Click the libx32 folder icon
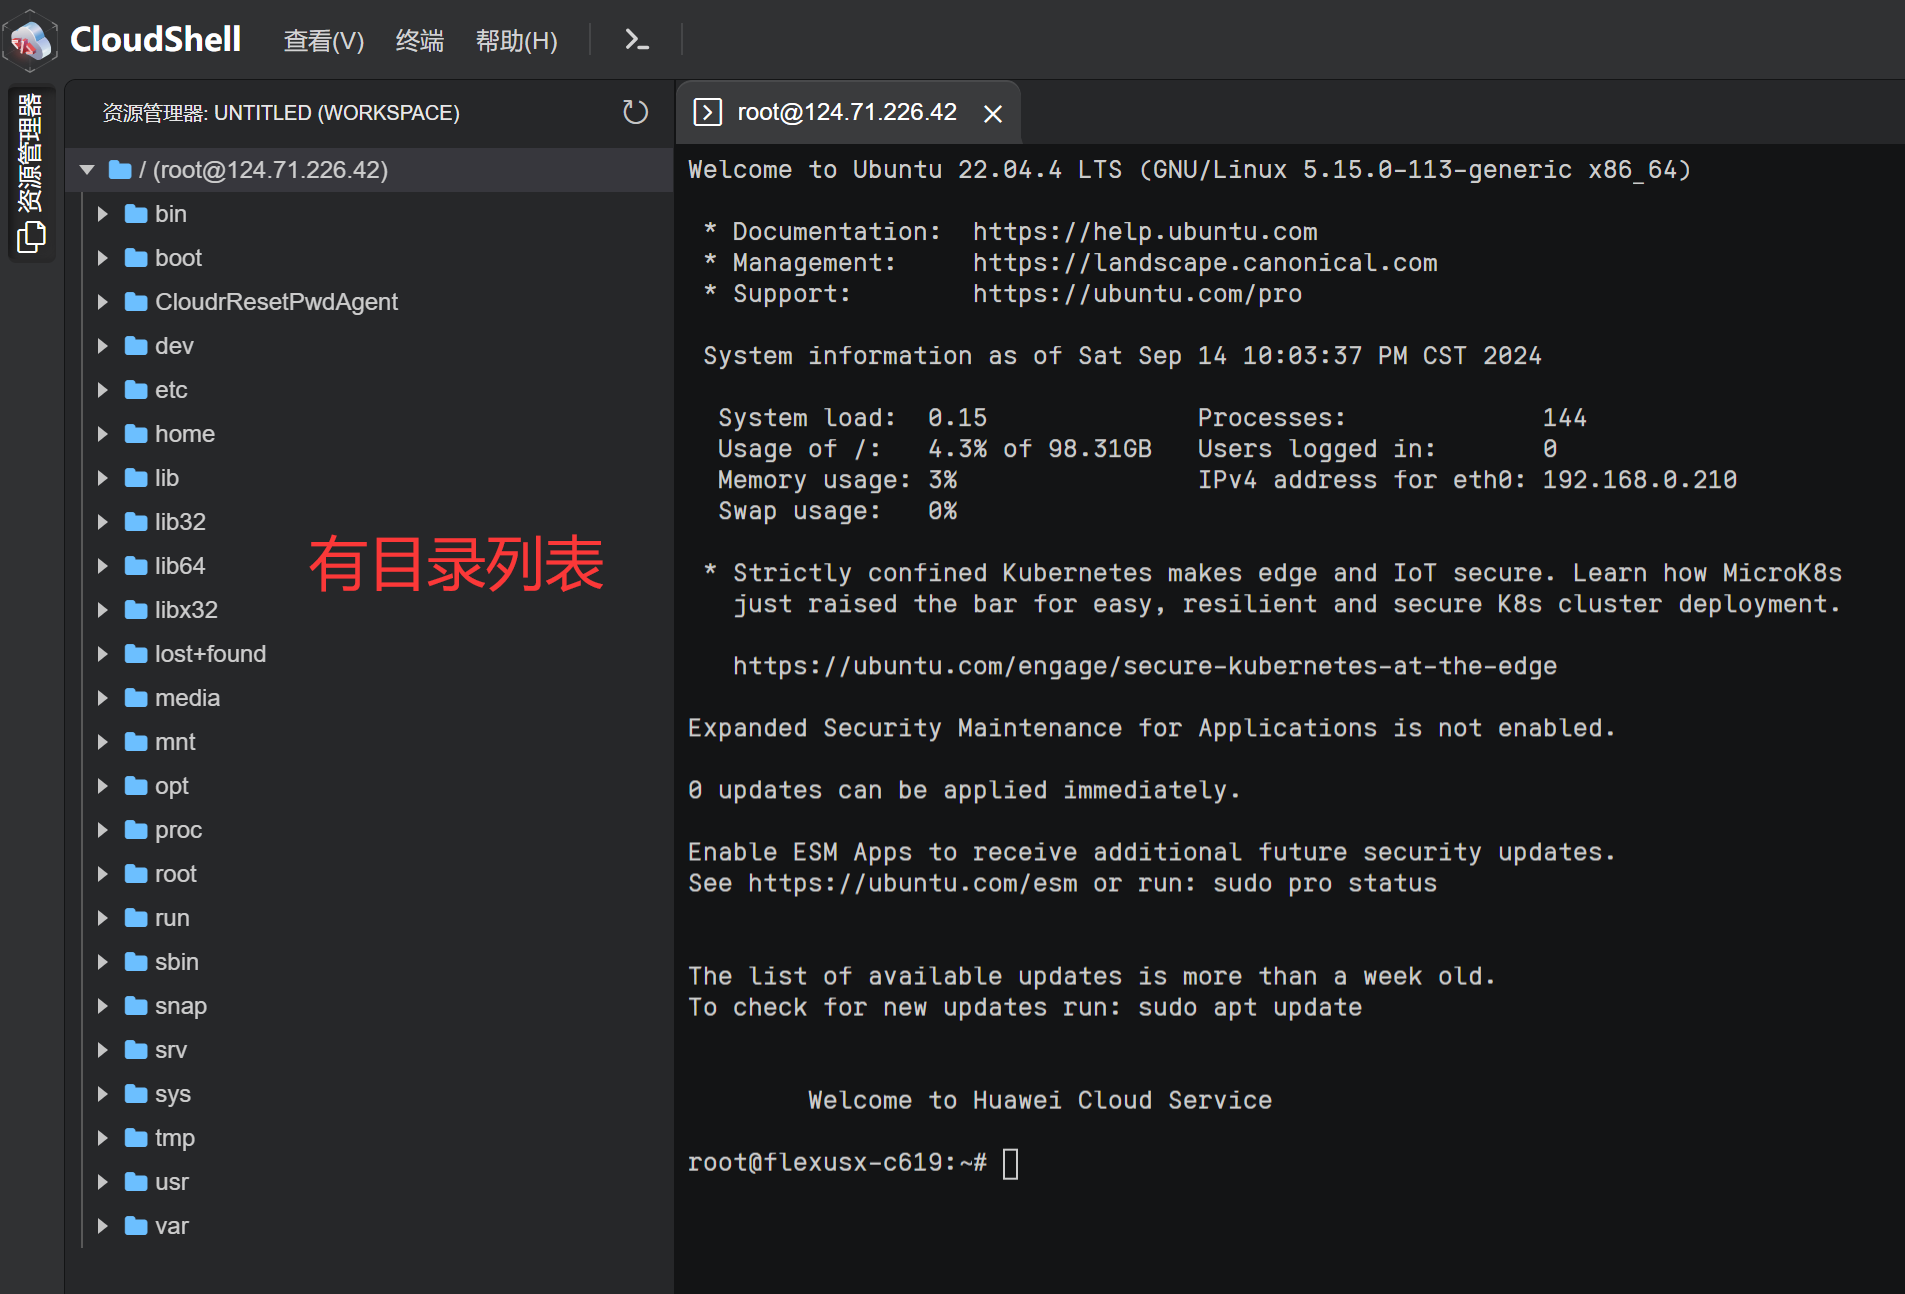The height and width of the screenshot is (1294, 1905). click(136, 610)
